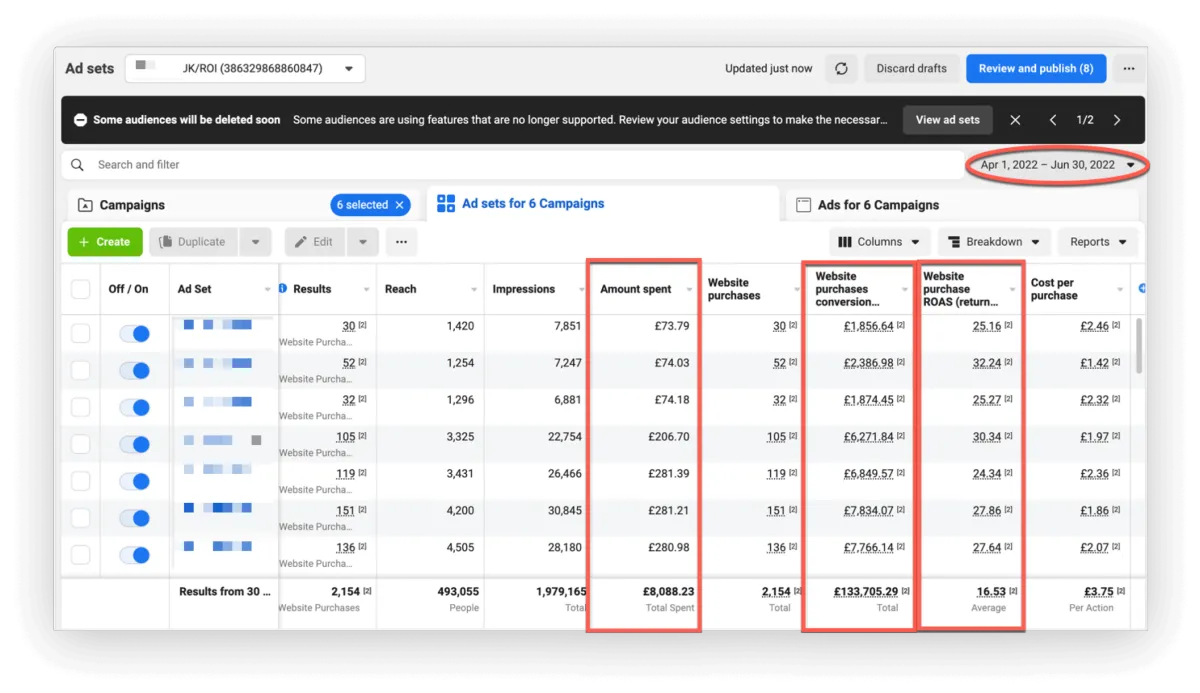Image resolution: width=1200 pixels, height=693 pixels.
Task: Click View ad sets in the banner
Action: pyautogui.click(x=947, y=120)
